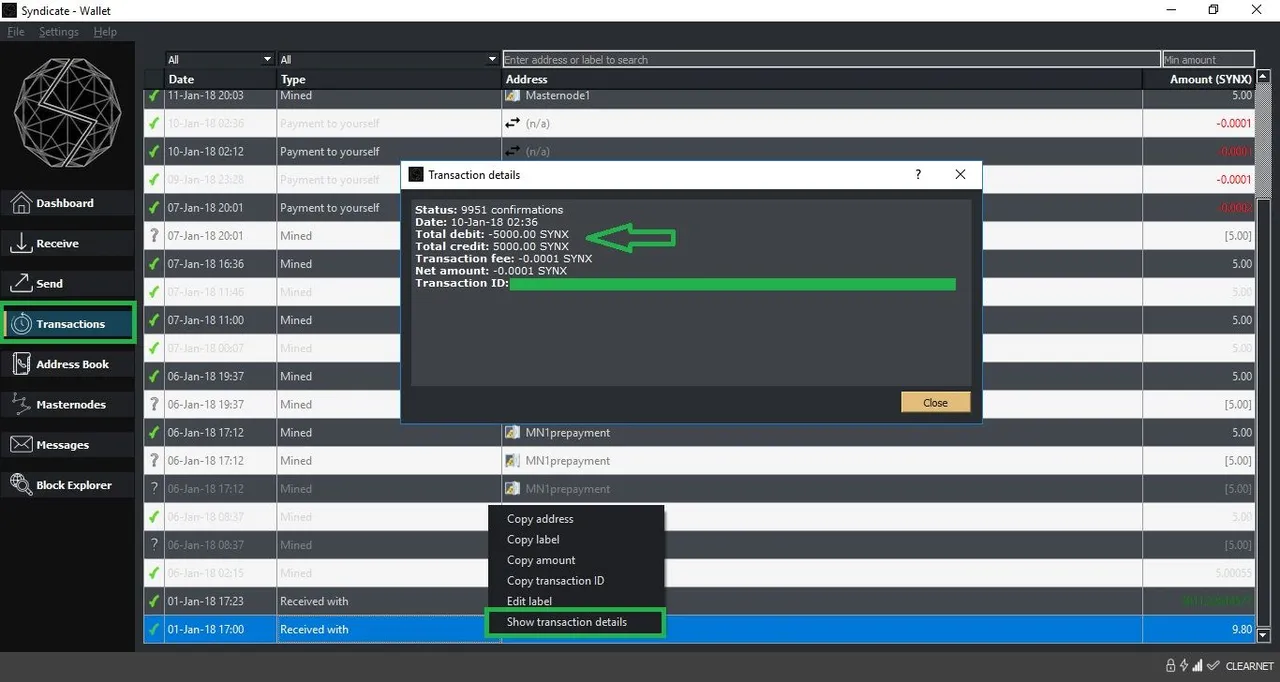Click the Masternode1 address text

[558, 96]
